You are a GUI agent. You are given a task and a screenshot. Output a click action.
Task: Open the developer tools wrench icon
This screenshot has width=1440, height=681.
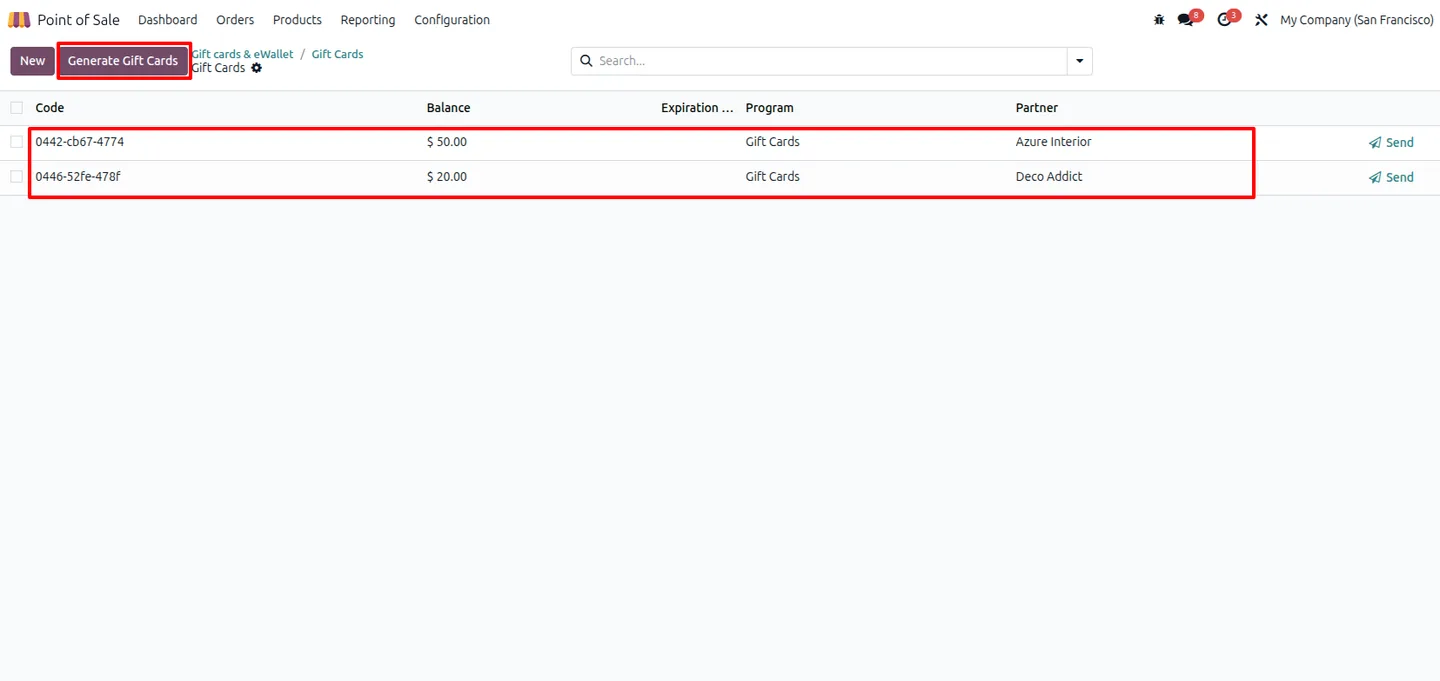pyautogui.click(x=1261, y=20)
